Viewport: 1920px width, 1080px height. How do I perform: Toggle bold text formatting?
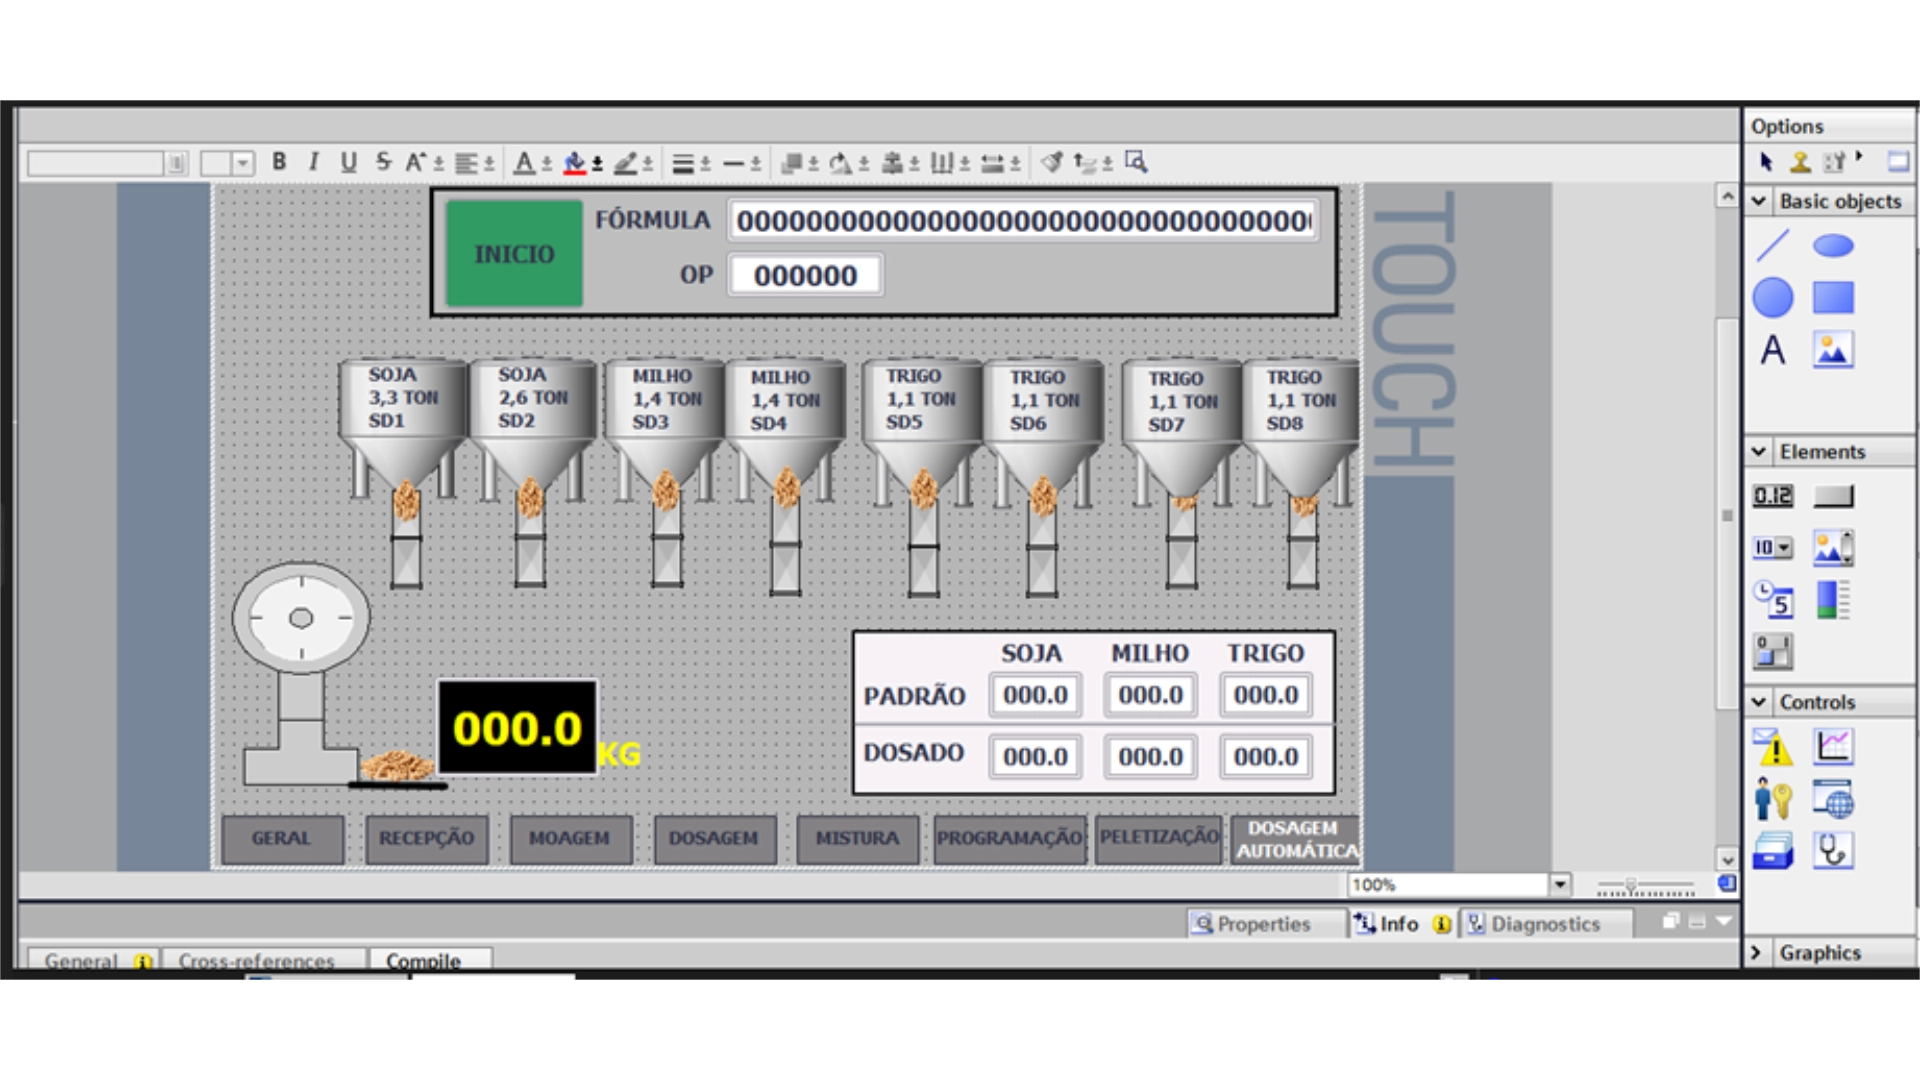(x=279, y=162)
